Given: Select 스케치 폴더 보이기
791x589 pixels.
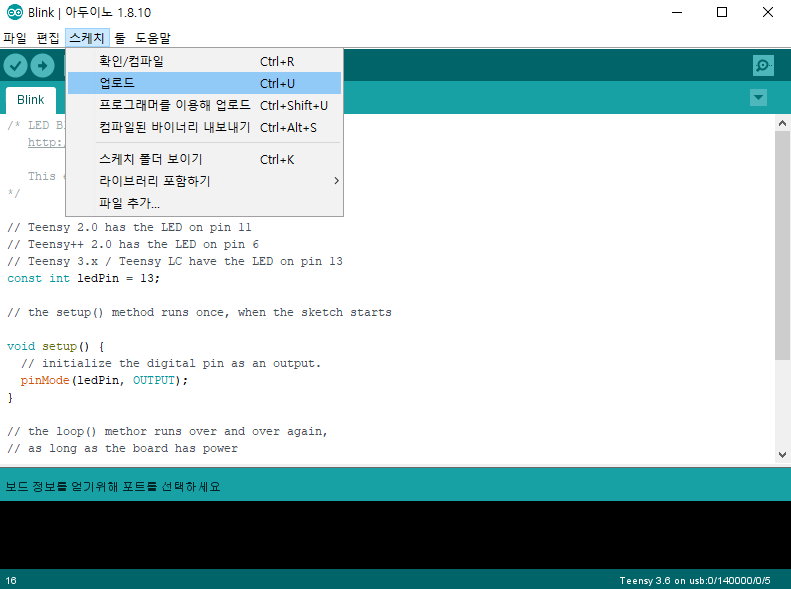Looking at the screenshot, I should [x=205, y=159].
